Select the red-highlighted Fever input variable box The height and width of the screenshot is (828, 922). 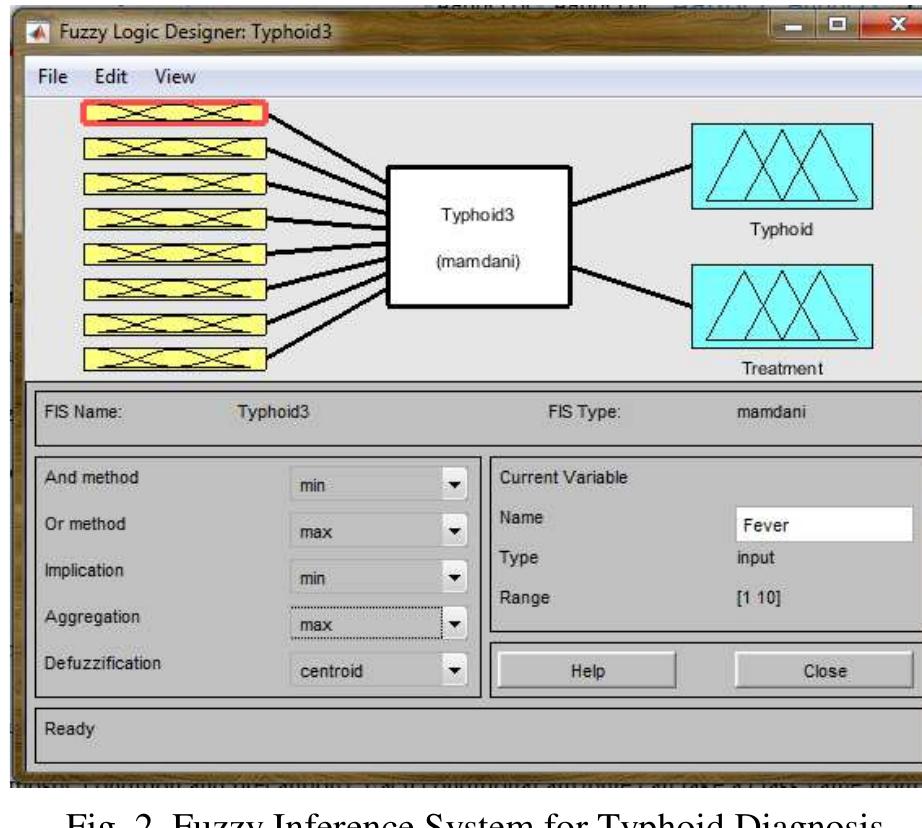pyautogui.click(x=175, y=113)
